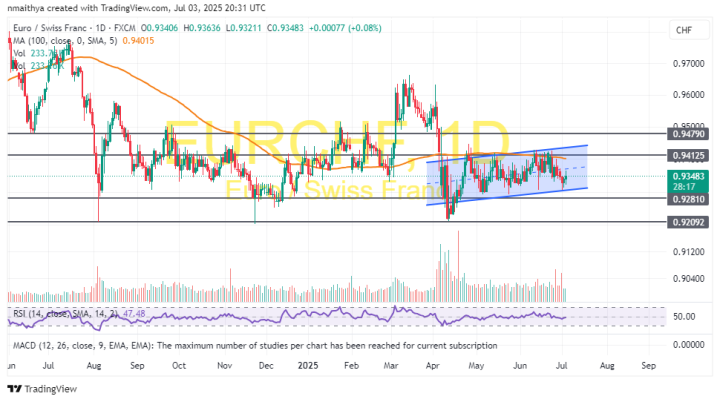Click the MA 100 indicator legend

point(65,41)
